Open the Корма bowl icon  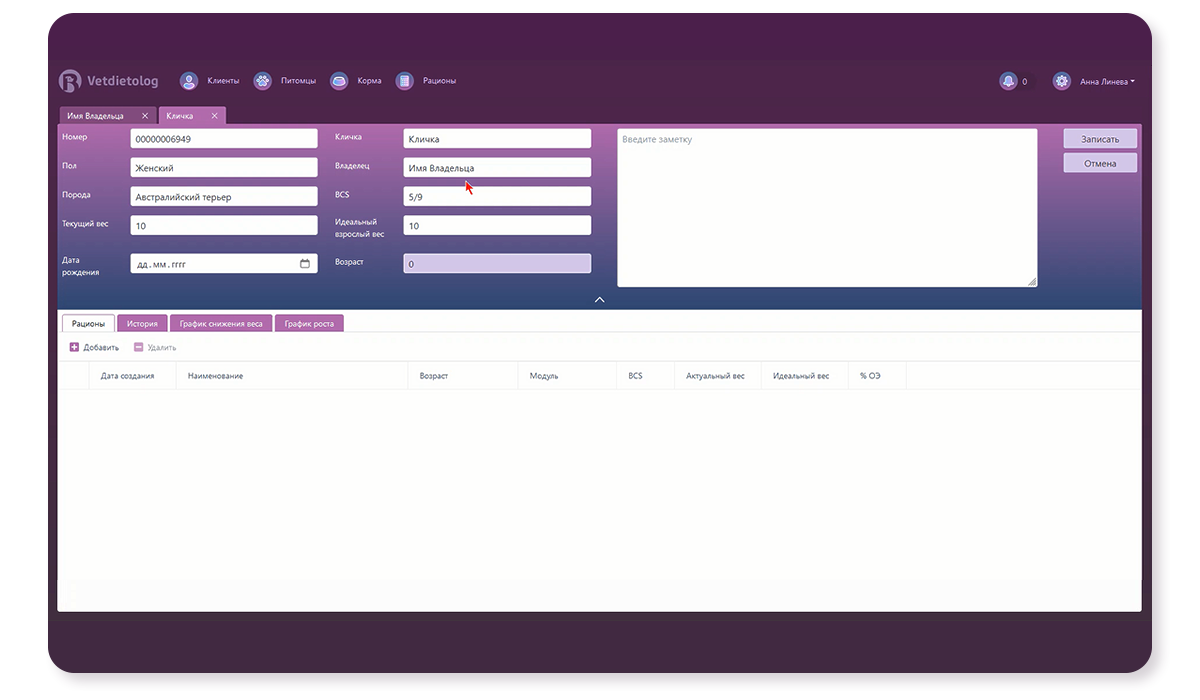[x=339, y=81]
